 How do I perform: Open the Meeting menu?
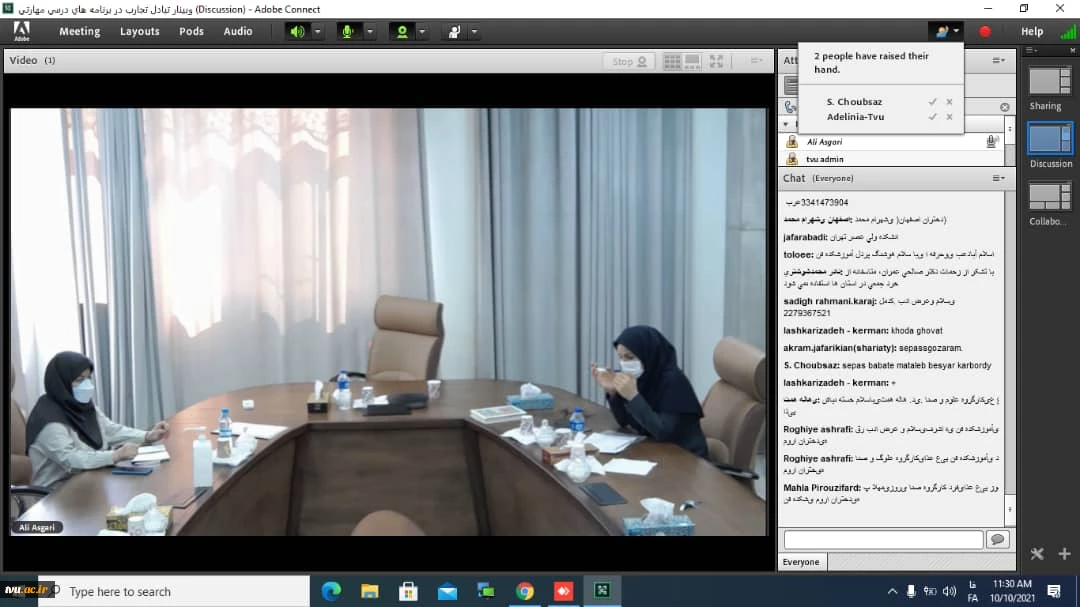tap(79, 31)
